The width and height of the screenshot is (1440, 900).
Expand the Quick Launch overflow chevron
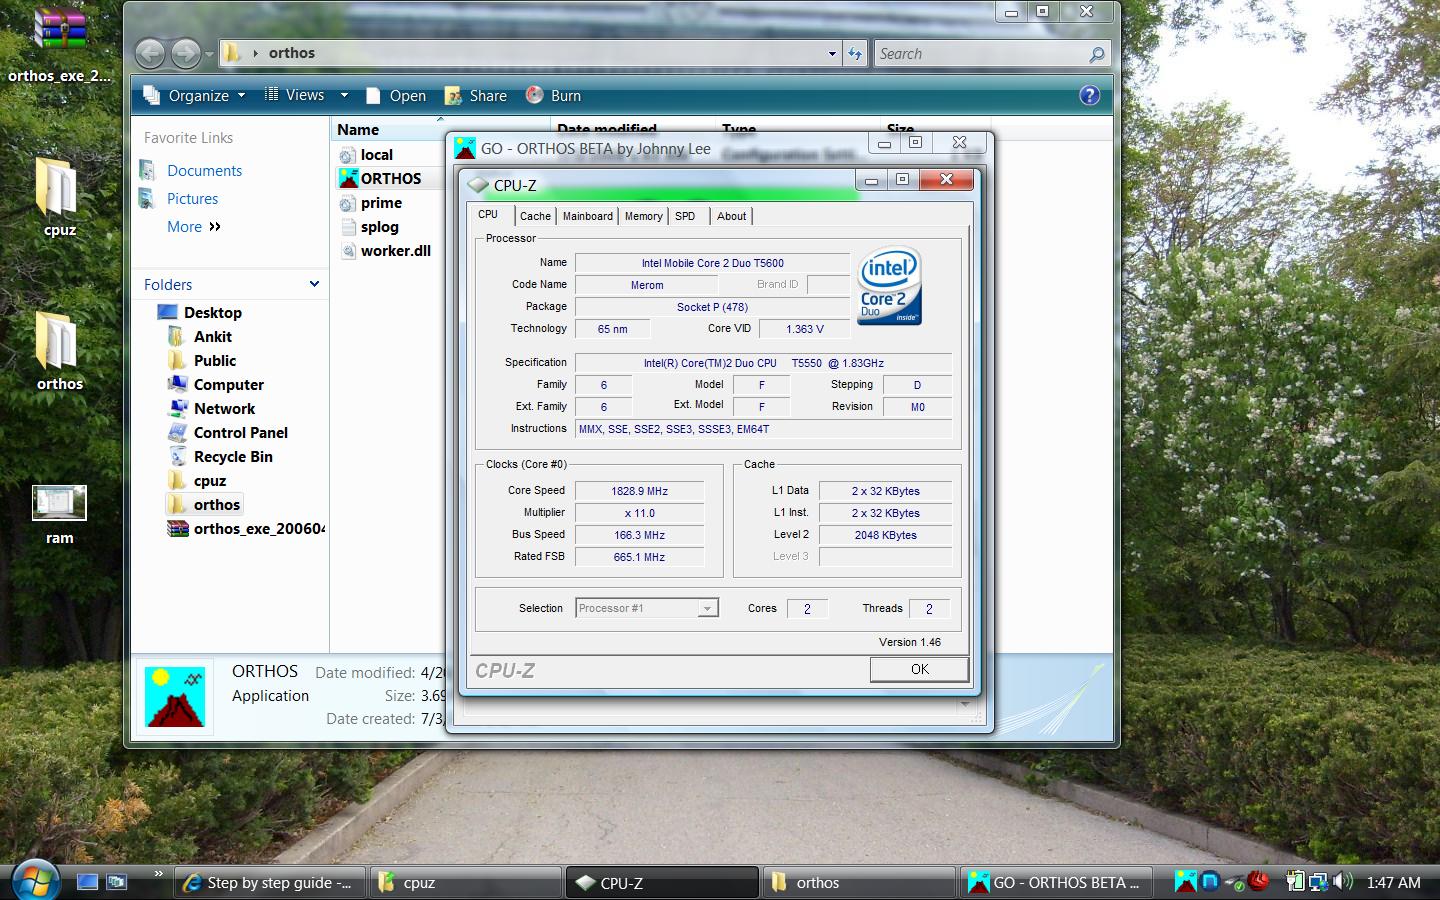coord(158,874)
